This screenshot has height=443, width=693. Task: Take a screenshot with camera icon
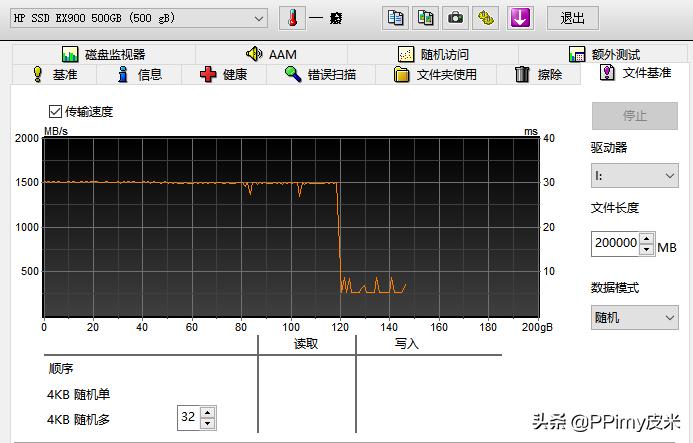[x=455, y=18]
